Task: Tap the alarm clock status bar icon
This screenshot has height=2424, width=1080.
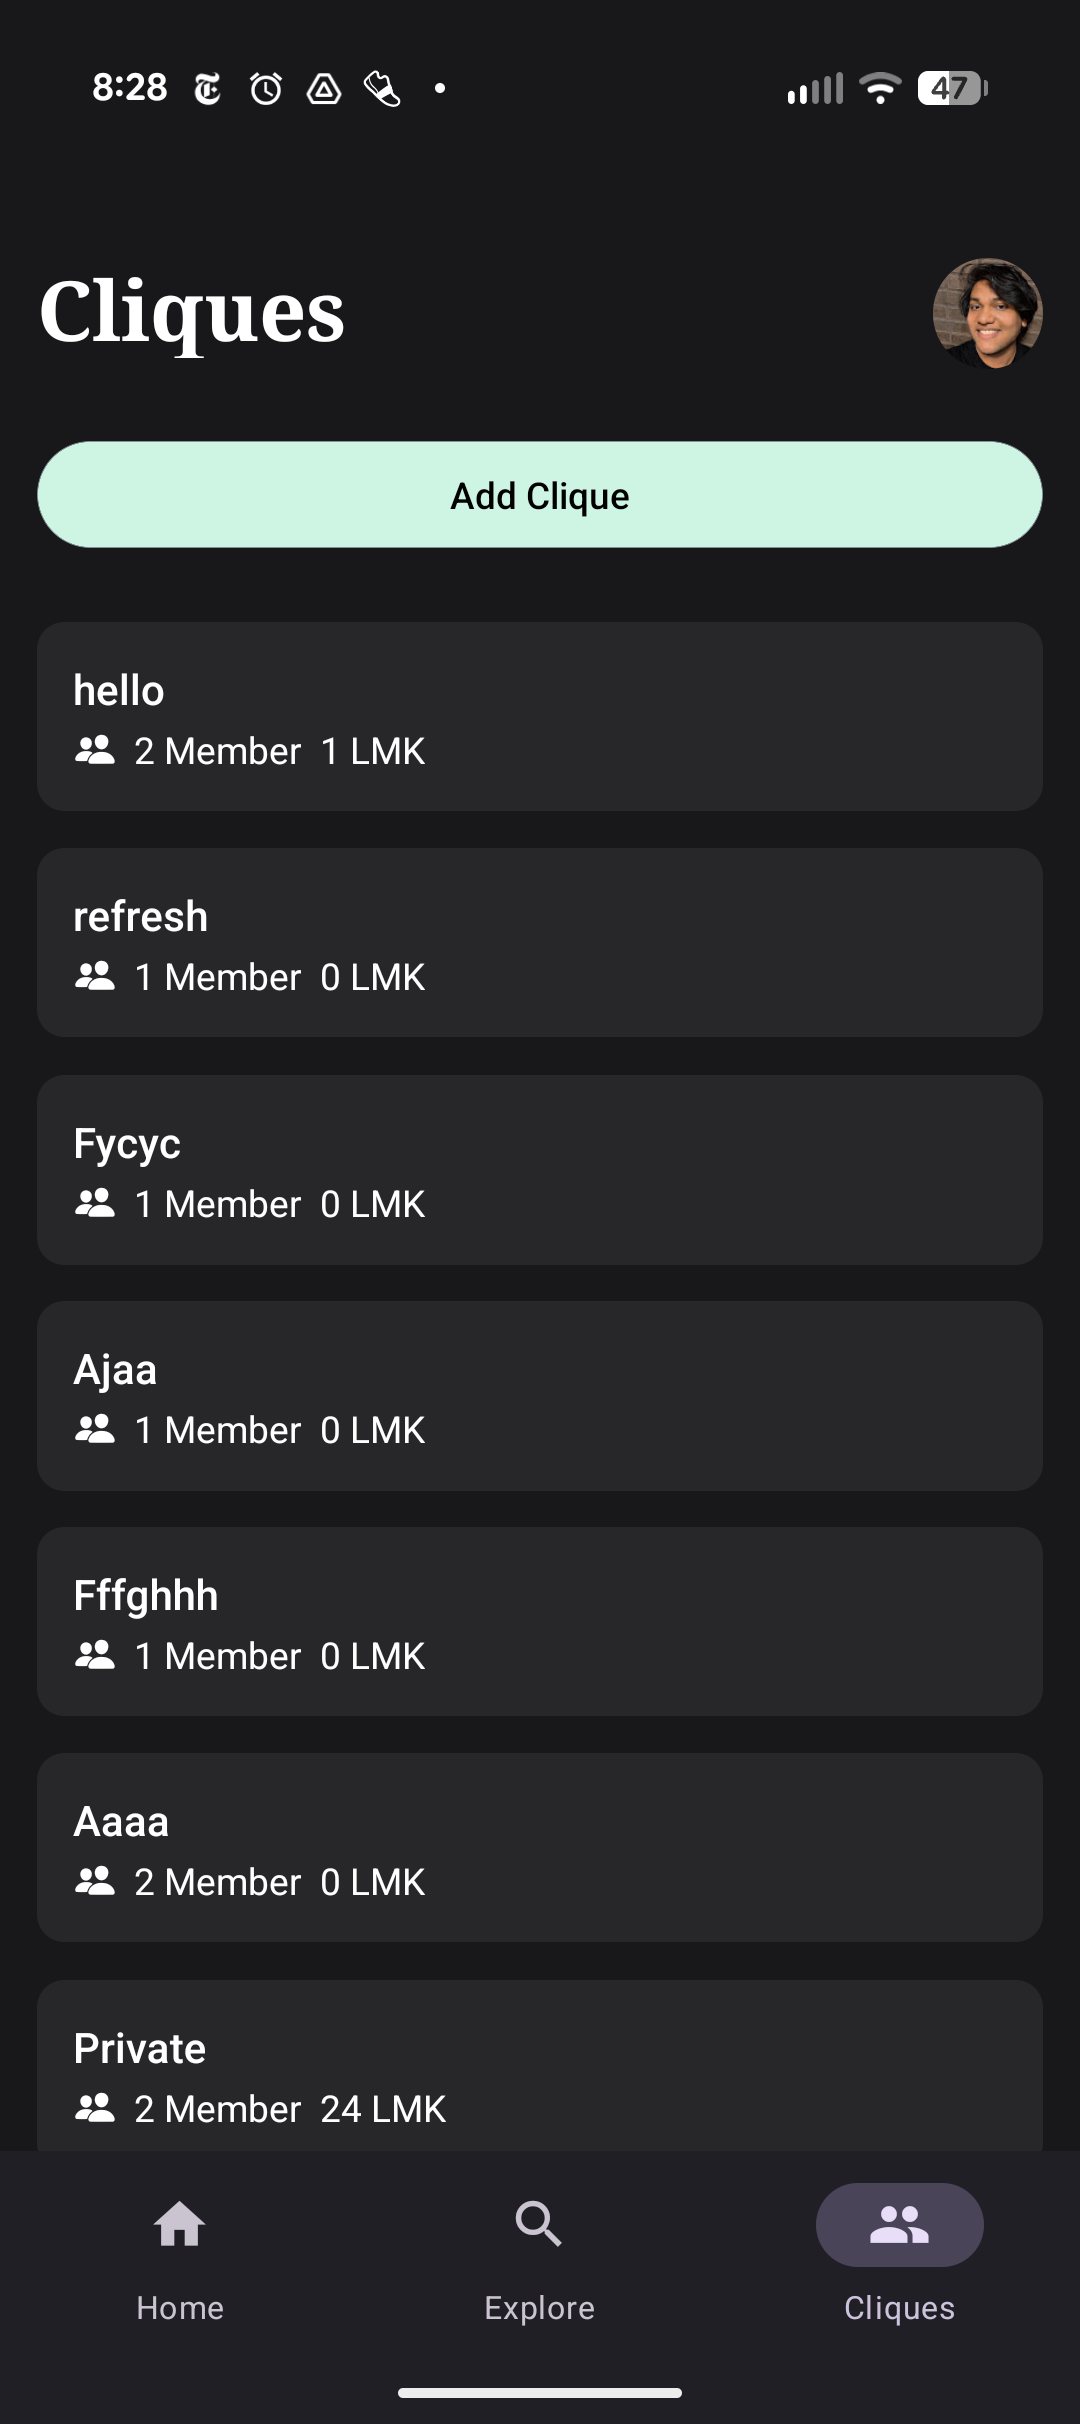Action: [x=266, y=89]
